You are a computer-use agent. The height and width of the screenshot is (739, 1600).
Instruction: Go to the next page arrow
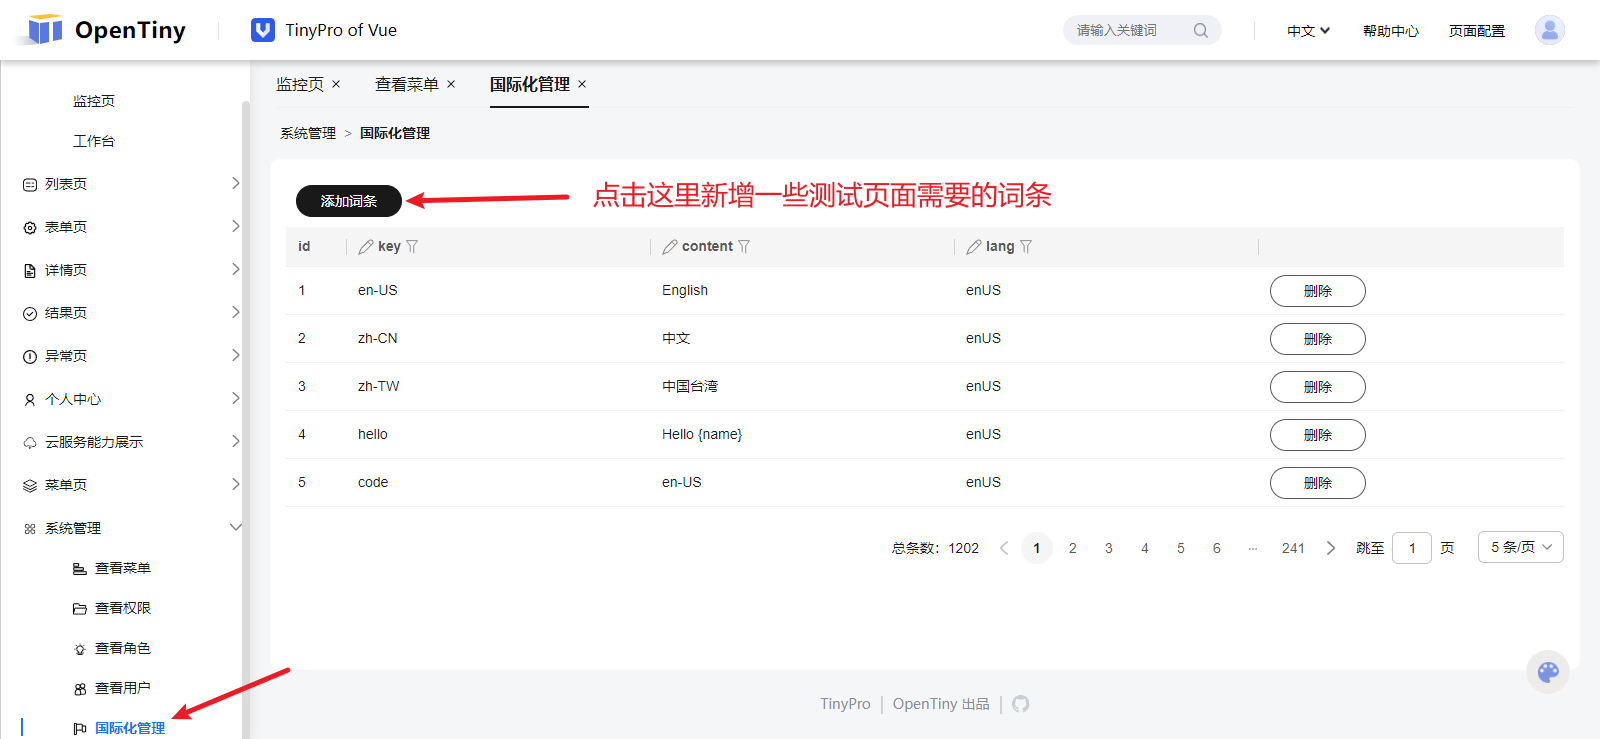point(1331,548)
